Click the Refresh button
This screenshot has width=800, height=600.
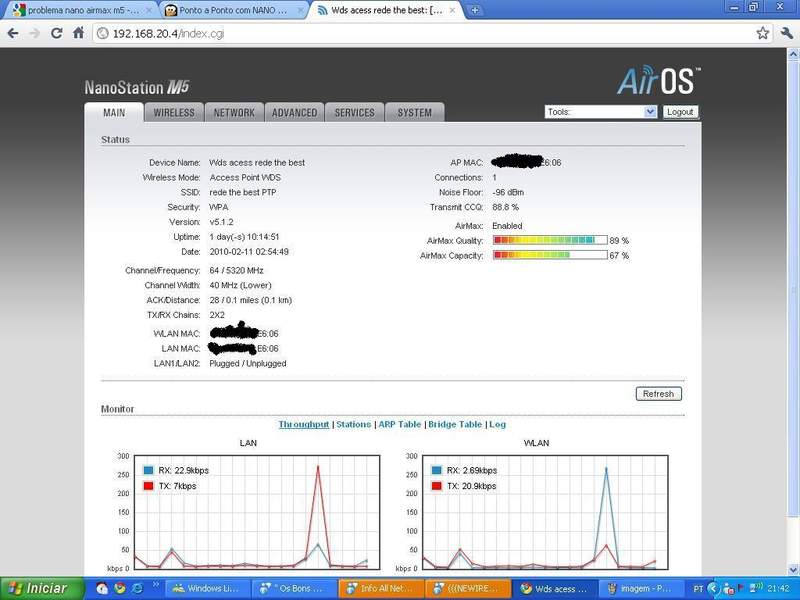658,394
